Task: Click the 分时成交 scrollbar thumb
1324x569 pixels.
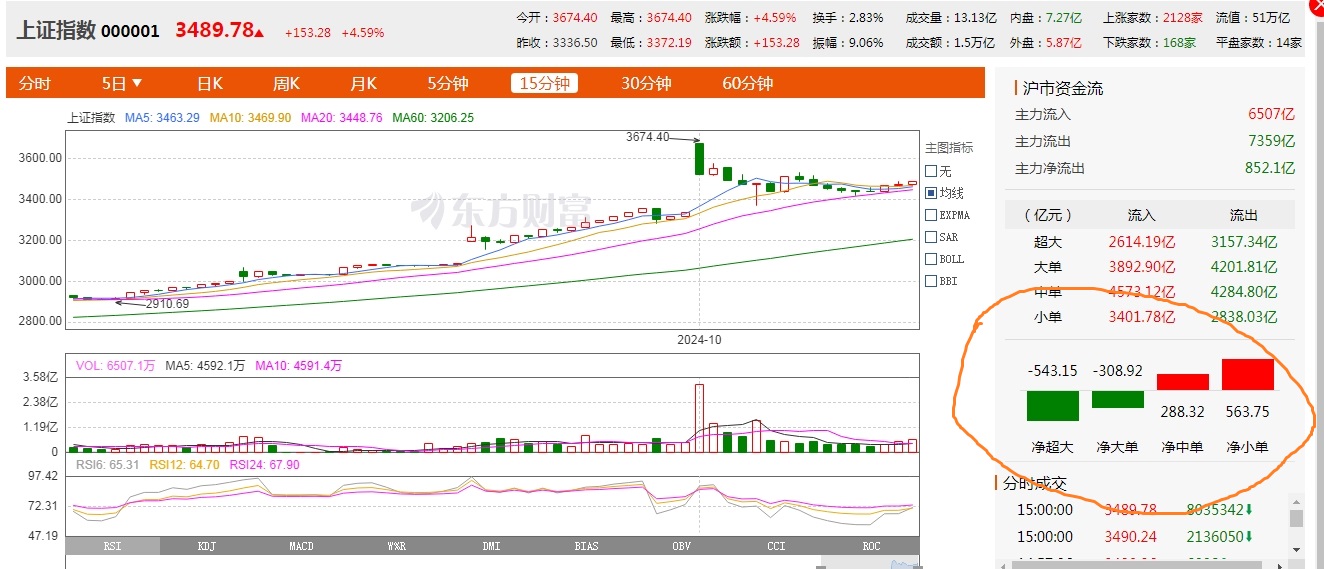Action: coord(1296,518)
